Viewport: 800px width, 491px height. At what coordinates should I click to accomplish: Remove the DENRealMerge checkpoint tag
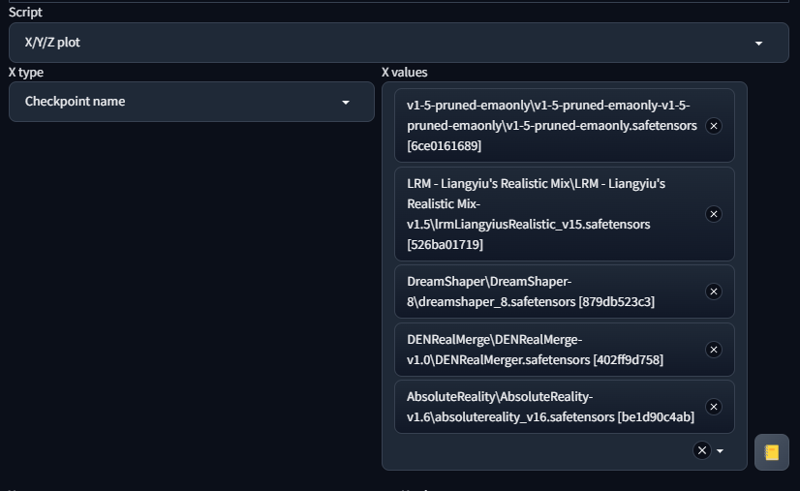click(713, 350)
